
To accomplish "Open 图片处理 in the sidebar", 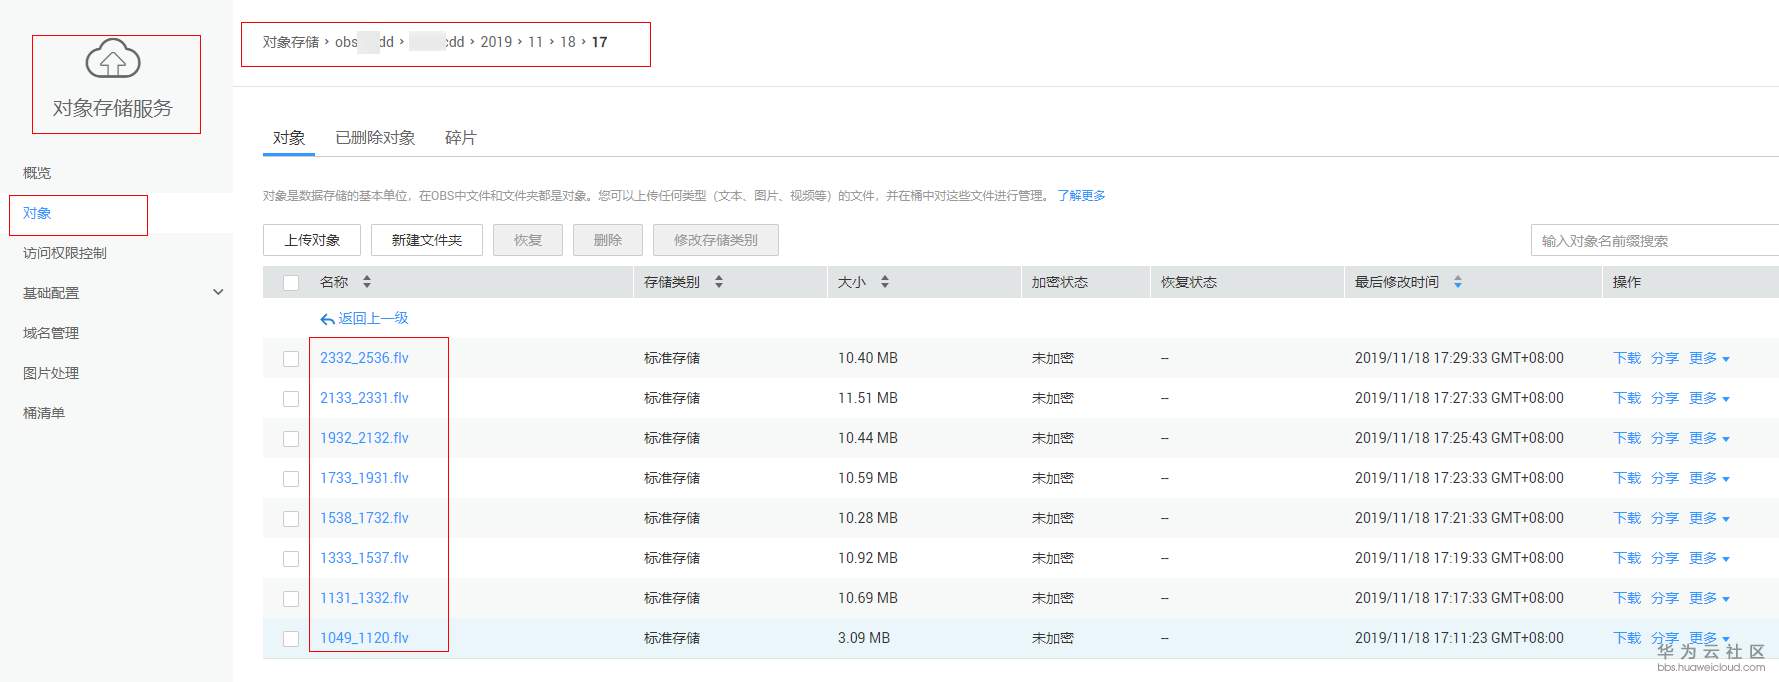I will (x=51, y=373).
